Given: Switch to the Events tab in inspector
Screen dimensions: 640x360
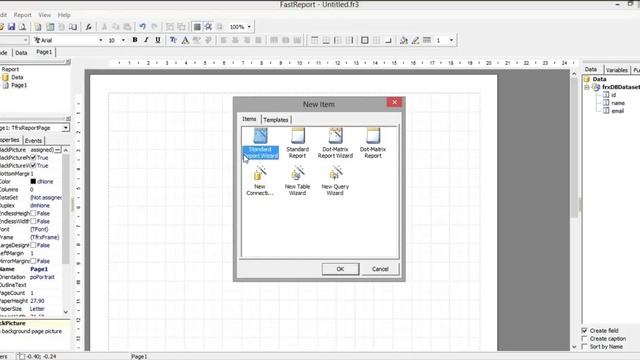Looking at the screenshot, I should (33, 140).
